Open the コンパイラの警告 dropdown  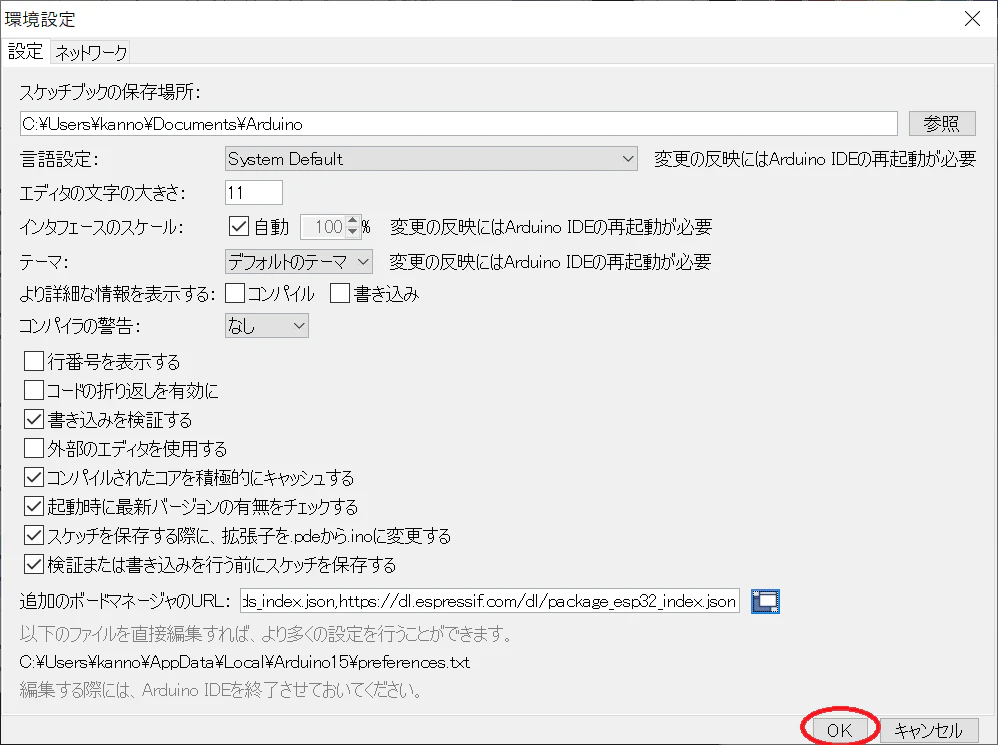(267, 326)
